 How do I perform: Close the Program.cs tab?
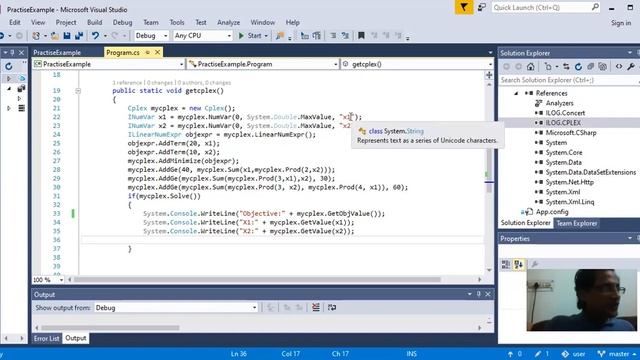[x=157, y=52]
